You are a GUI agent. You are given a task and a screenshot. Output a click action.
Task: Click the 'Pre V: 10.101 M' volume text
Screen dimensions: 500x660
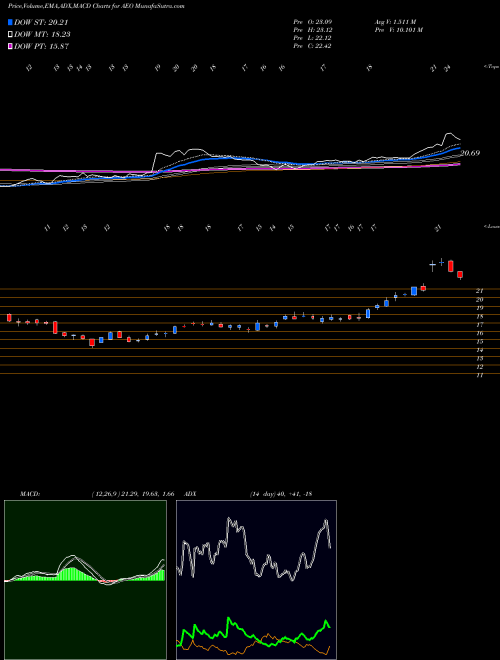pyautogui.click(x=398, y=30)
